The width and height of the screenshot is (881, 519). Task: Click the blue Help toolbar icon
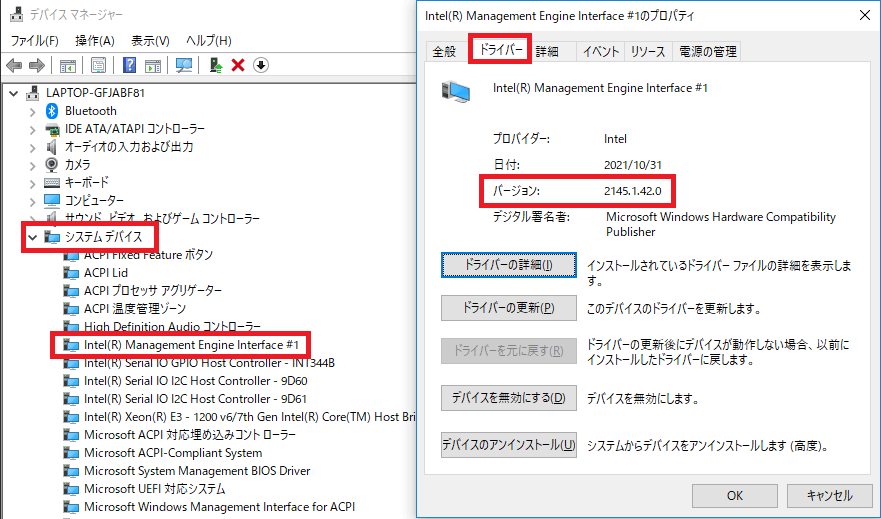point(129,66)
